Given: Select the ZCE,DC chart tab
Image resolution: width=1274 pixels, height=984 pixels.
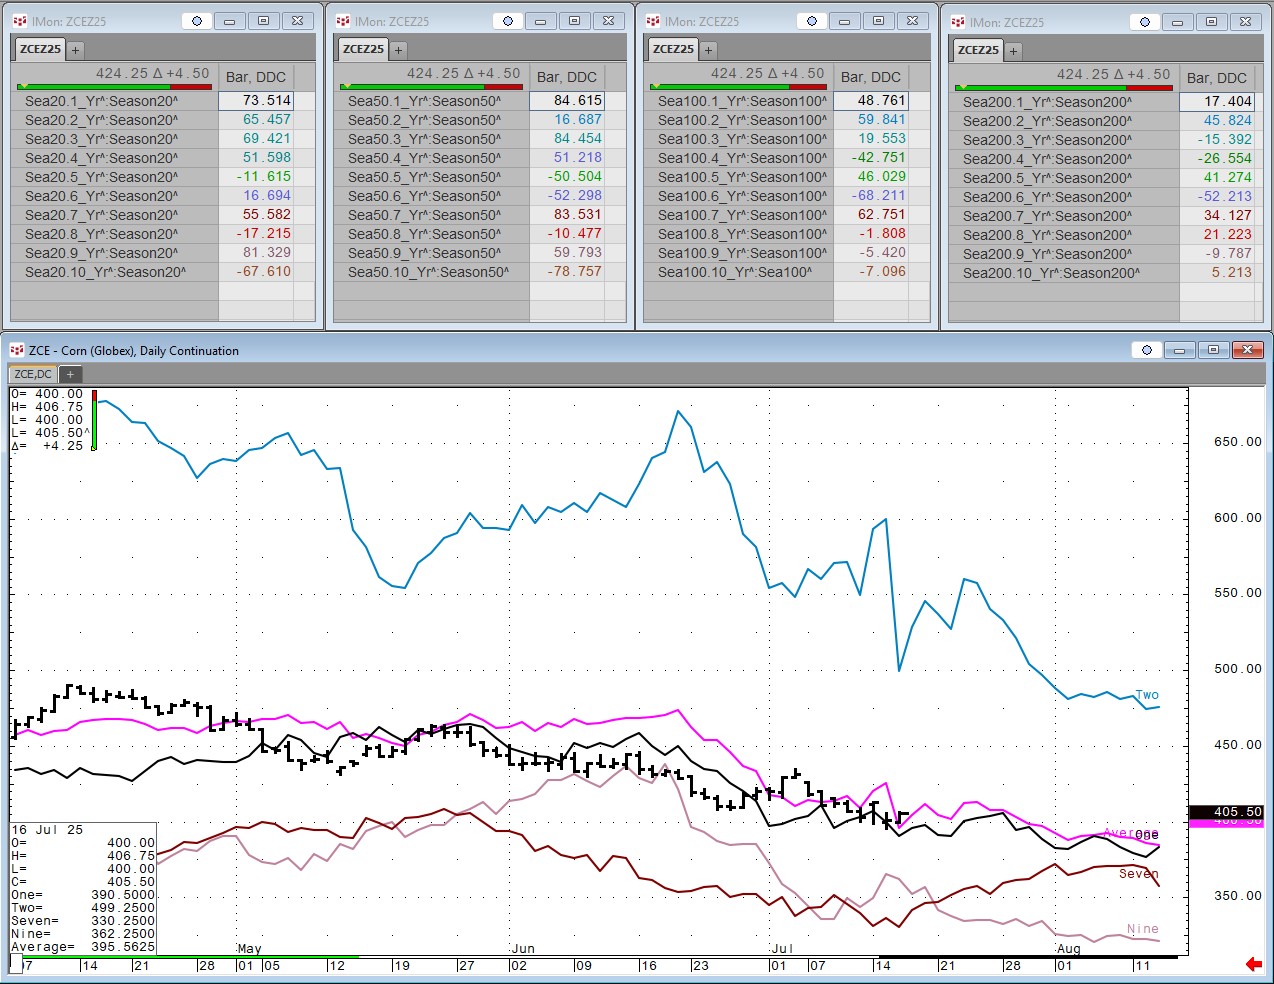Looking at the screenshot, I should pos(33,374).
